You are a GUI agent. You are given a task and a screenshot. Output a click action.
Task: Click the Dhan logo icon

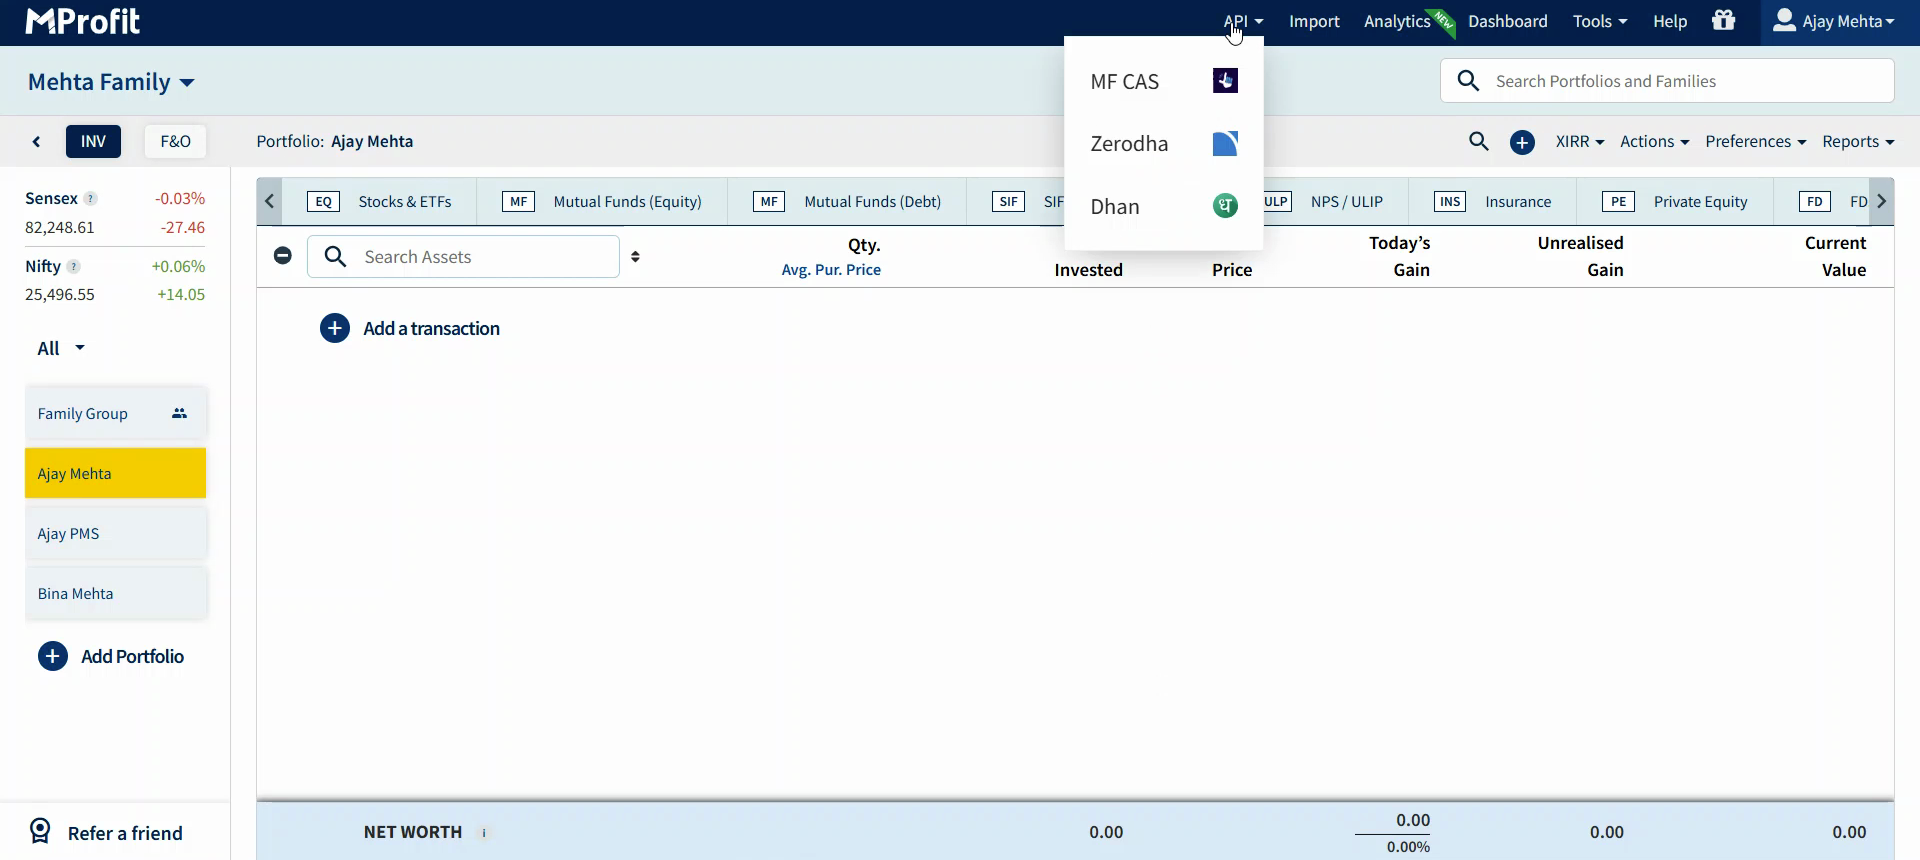pos(1225,206)
